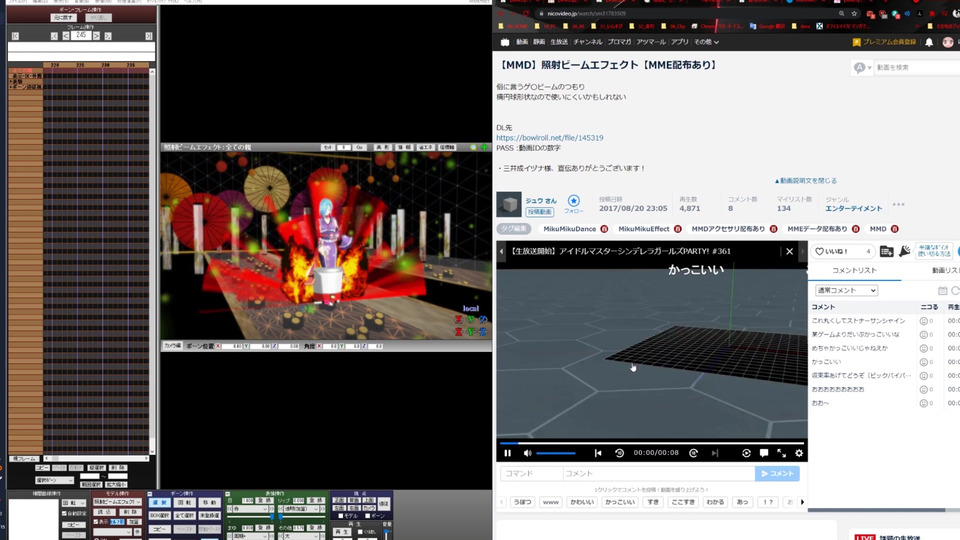Click the 元に戻す undo button in MMD
Image resolution: width=960 pixels, height=540 pixels.
click(x=63, y=18)
